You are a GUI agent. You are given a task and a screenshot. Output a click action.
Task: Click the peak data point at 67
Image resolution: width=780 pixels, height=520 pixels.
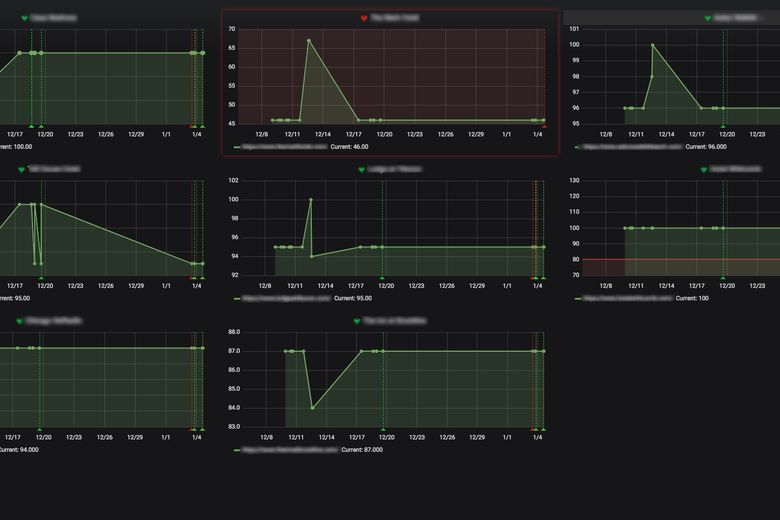(309, 41)
